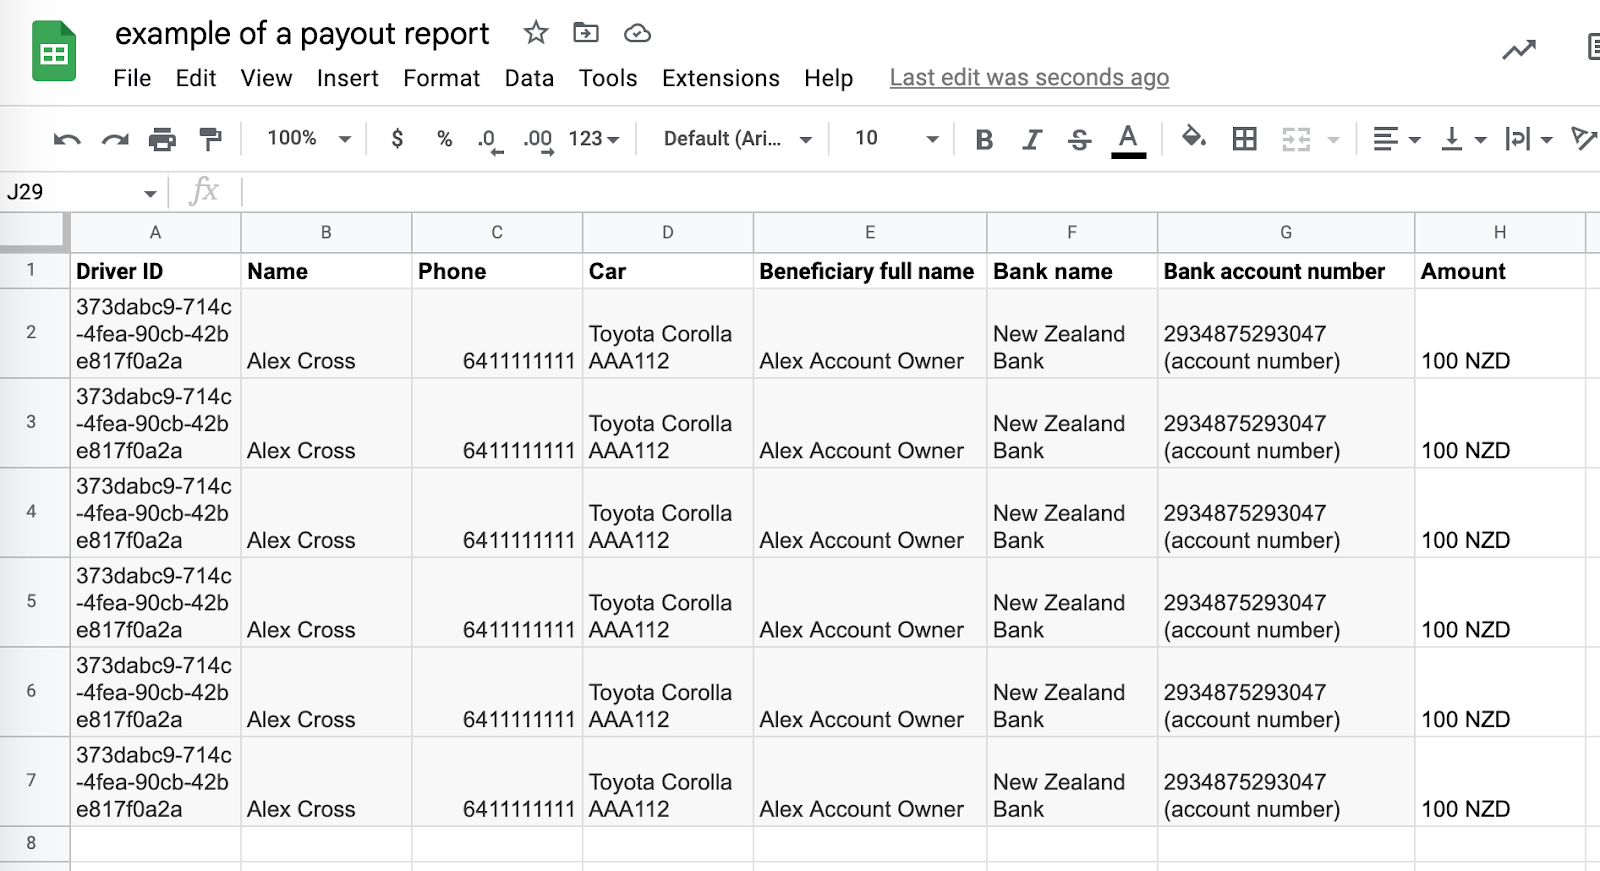Click the redo arrow icon
1600x871 pixels.
(115, 139)
